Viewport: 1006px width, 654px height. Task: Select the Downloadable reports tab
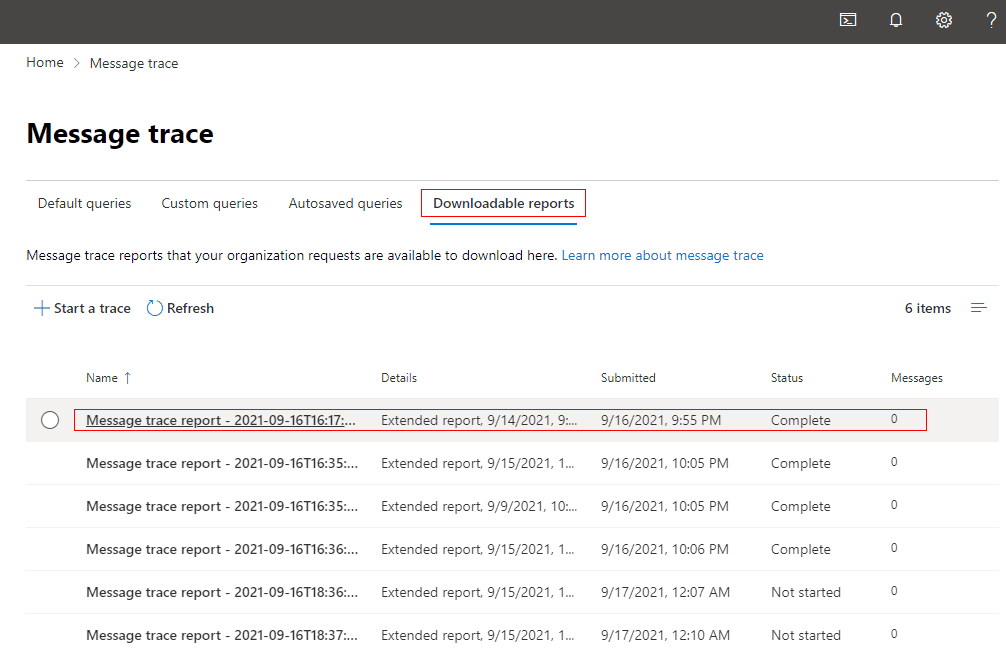tap(503, 203)
